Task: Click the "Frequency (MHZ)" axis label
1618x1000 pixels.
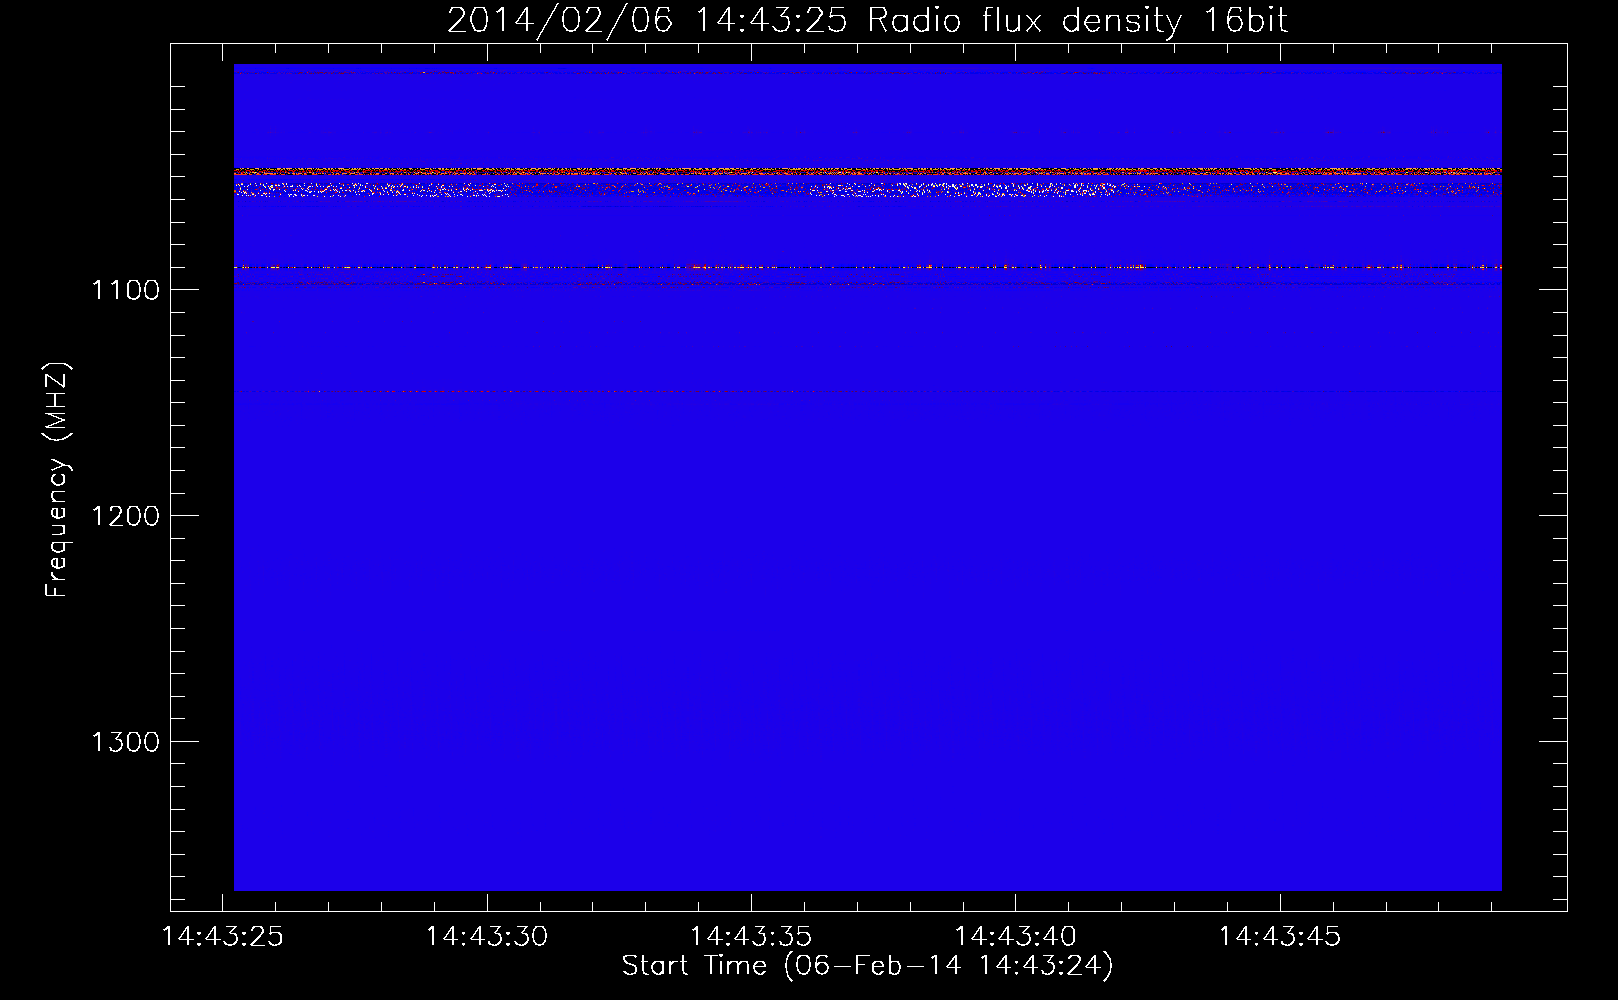Action: pyautogui.click(x=57, y=480)
